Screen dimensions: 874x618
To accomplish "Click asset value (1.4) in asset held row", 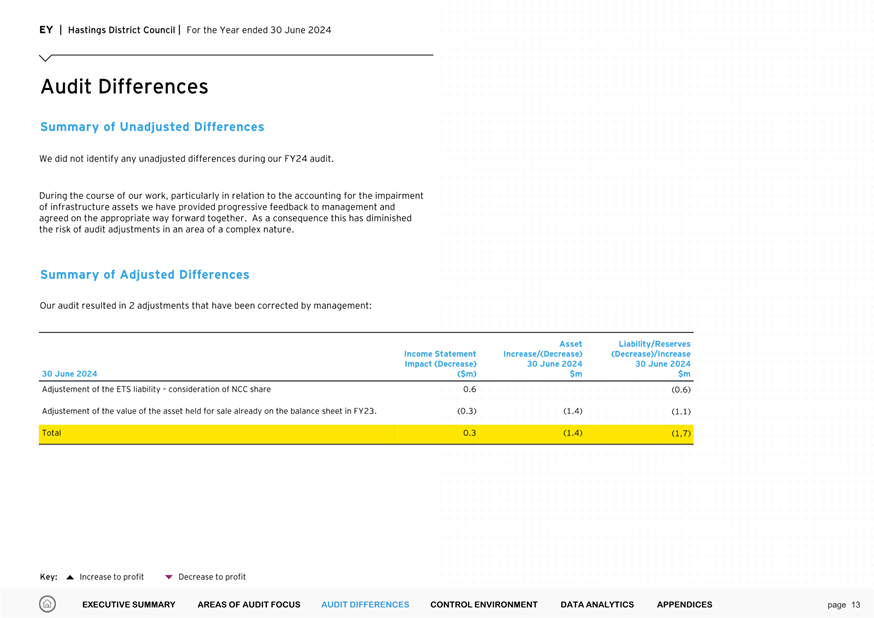I will [x=572, y=411].
